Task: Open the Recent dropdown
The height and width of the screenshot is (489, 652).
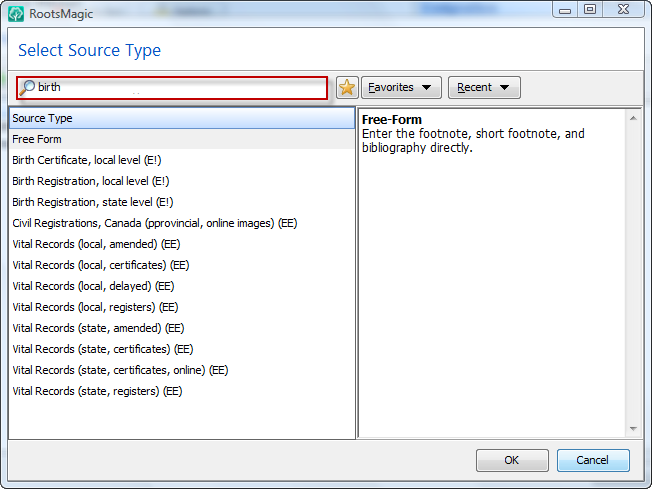Action: coord(484,87)
